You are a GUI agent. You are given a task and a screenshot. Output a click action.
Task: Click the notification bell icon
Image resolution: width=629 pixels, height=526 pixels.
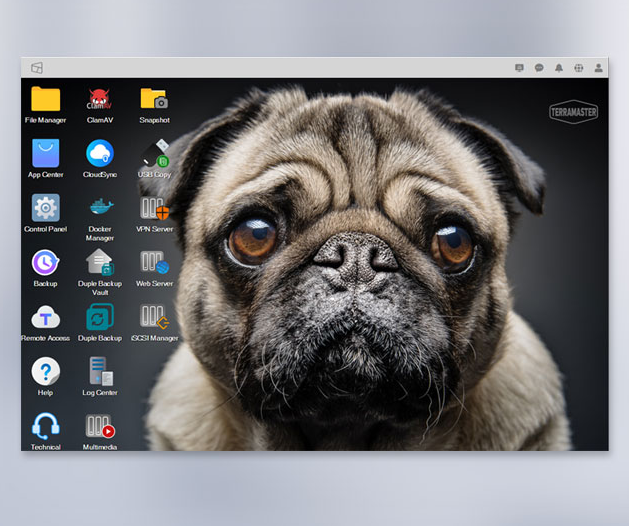point(559,68)
